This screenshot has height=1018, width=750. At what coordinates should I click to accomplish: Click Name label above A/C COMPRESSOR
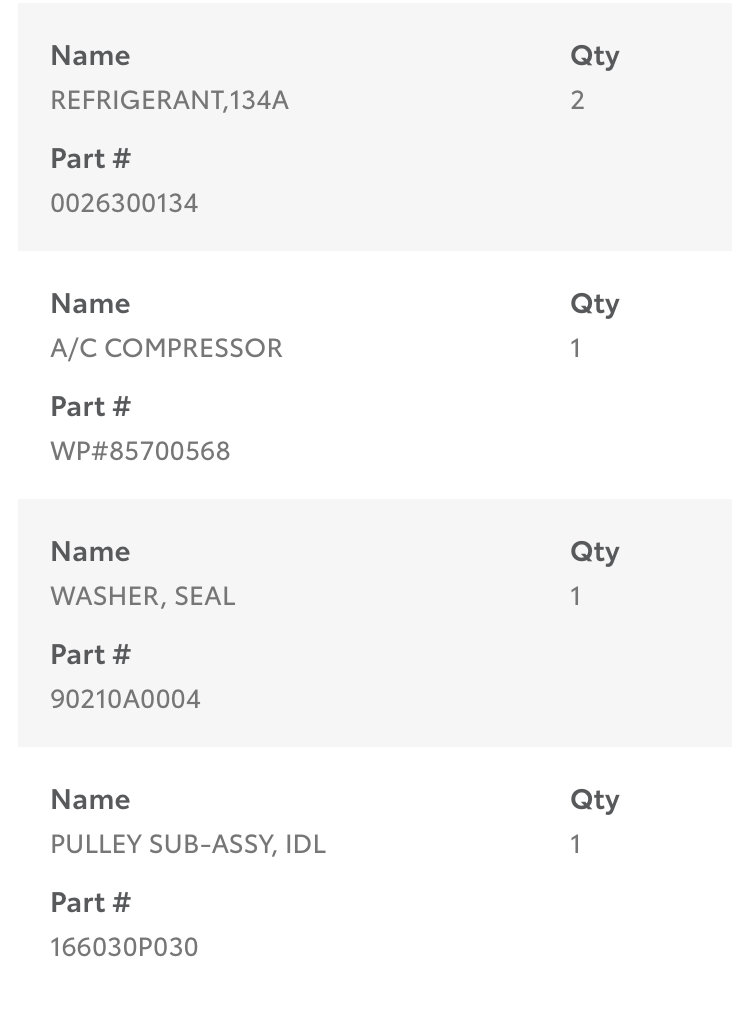(x=90, y=304)
